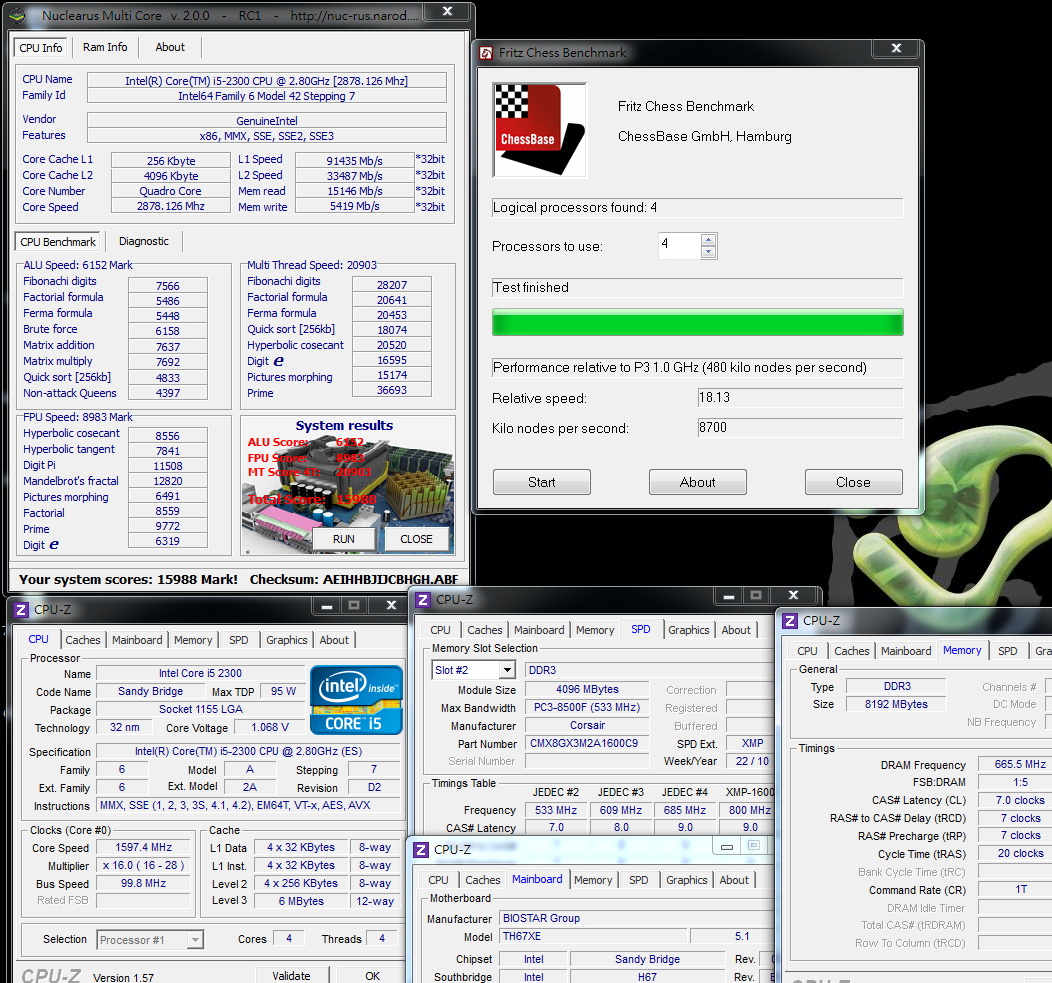
Task: Select SPD tab in CPU-Z Mainboard window
Action: click(x=639, y=880)
